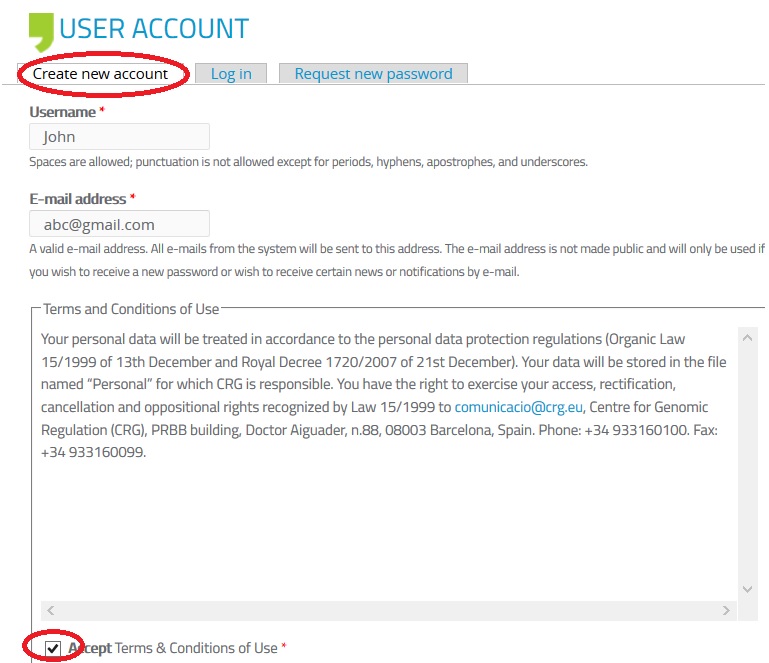Image resolution: width=769 pixels, height=663 pixels.
Task: Click the Username field containing John
Action: point(119,137)
